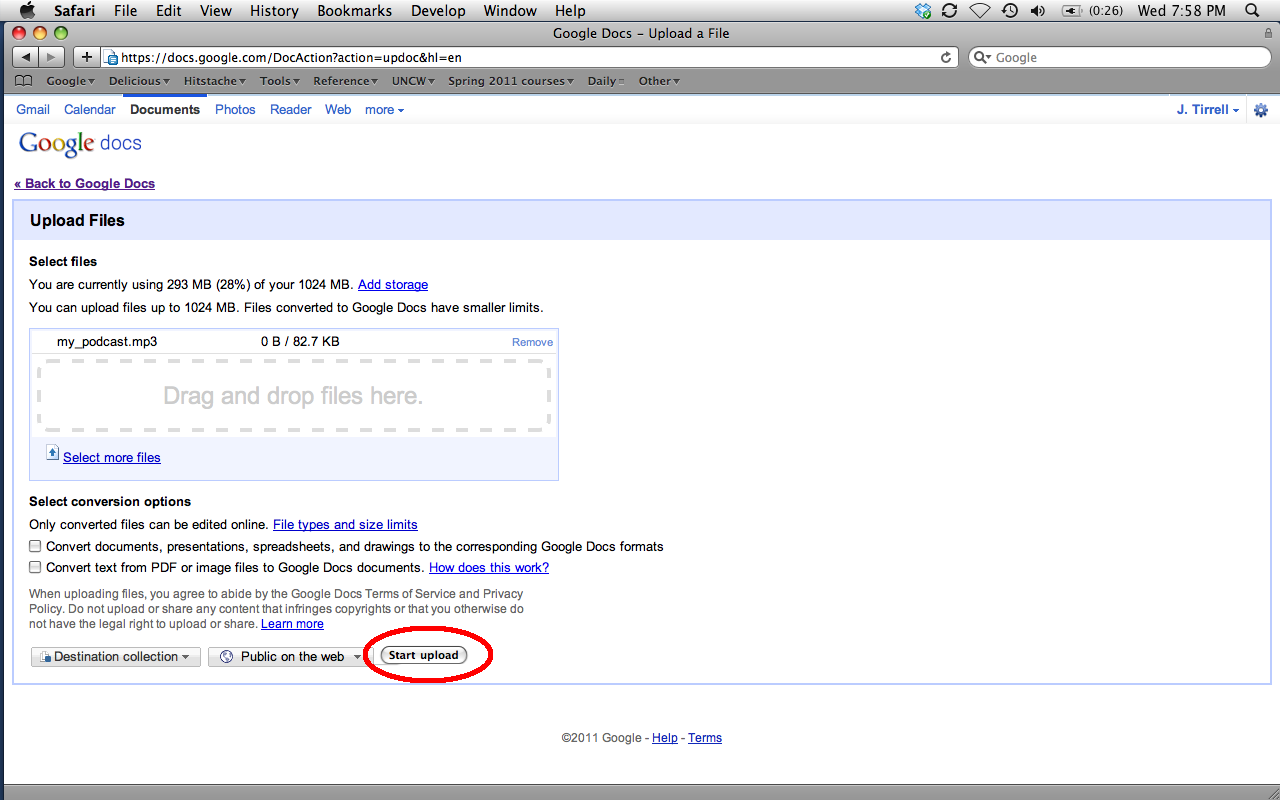Show all bookmarks book icon

coord(24,81)
